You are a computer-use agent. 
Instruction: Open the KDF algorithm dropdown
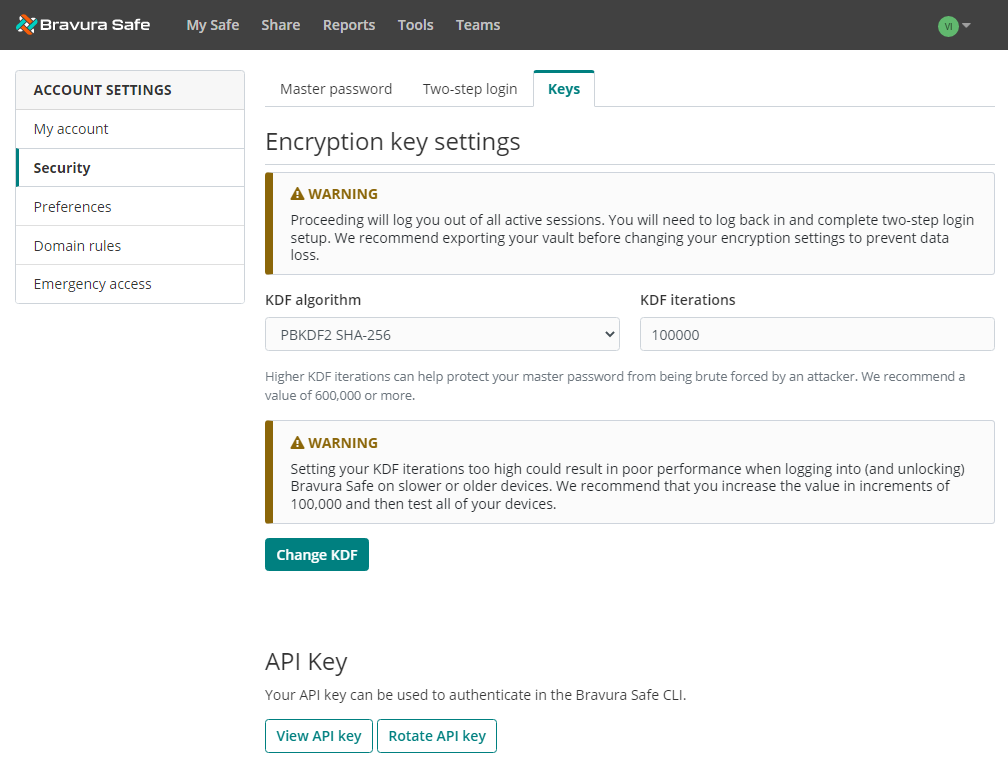pyautogui.click(x=442, y=334)
